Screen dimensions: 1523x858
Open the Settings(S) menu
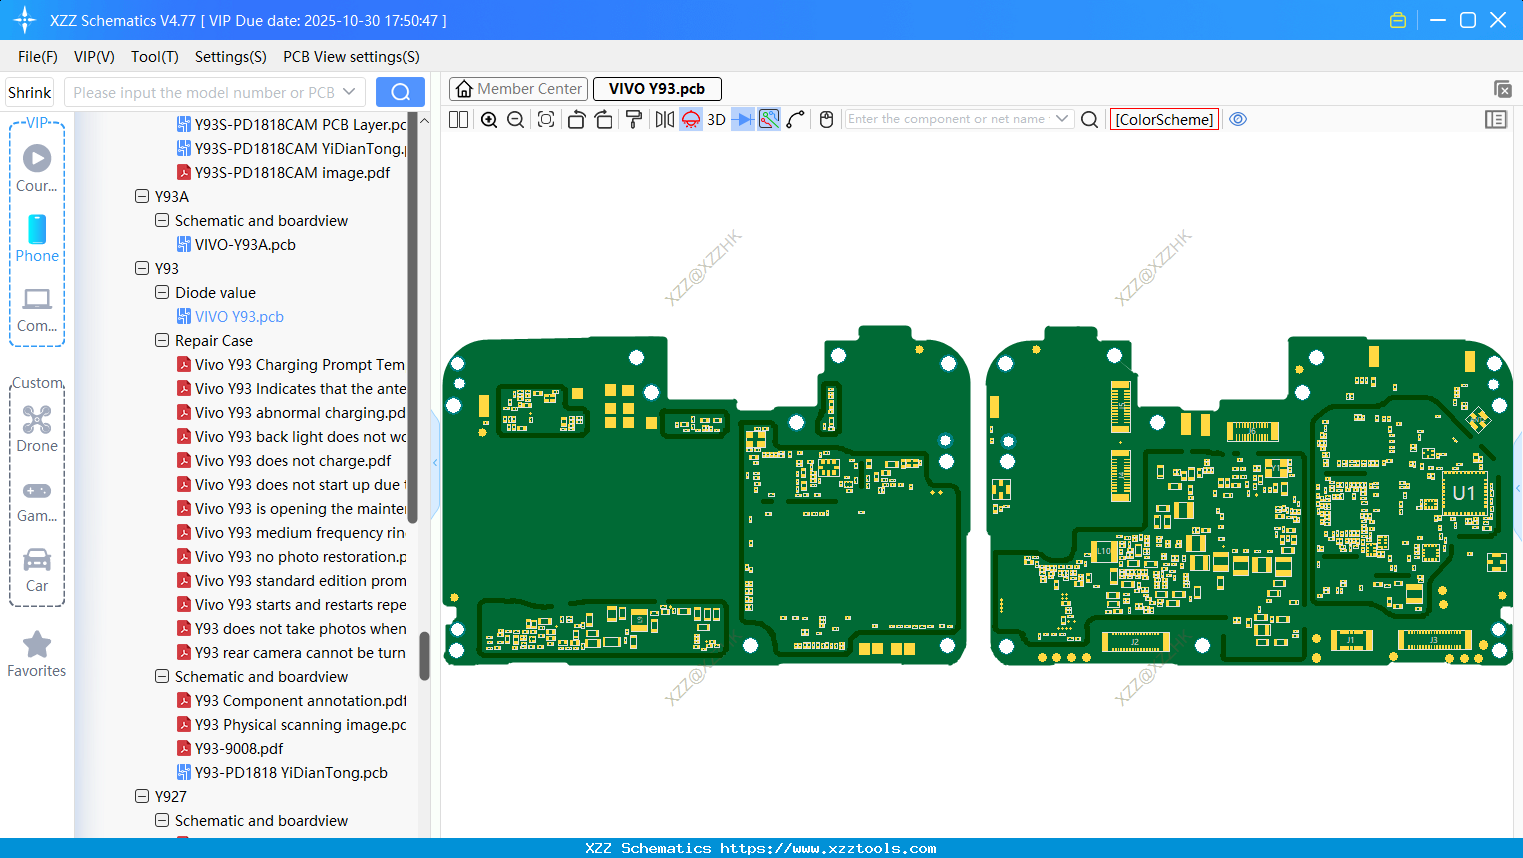(x=231, y=57)
